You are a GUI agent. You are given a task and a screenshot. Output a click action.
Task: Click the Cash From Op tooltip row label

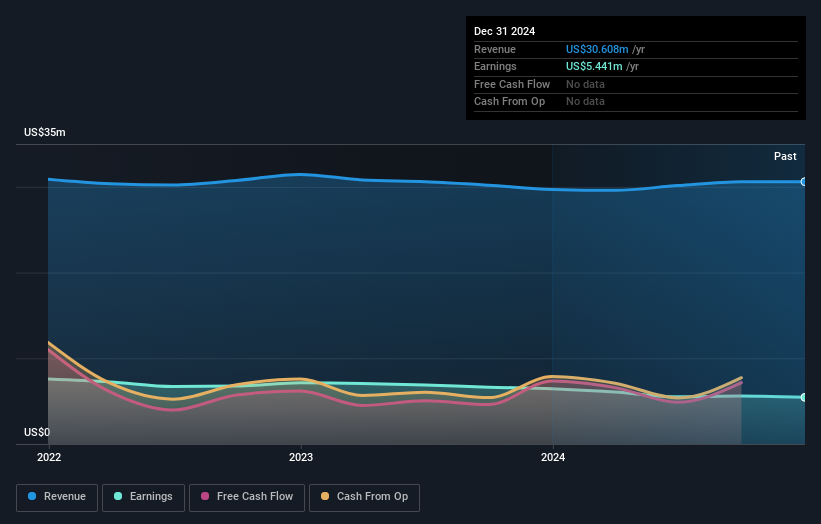pos(509,102)
